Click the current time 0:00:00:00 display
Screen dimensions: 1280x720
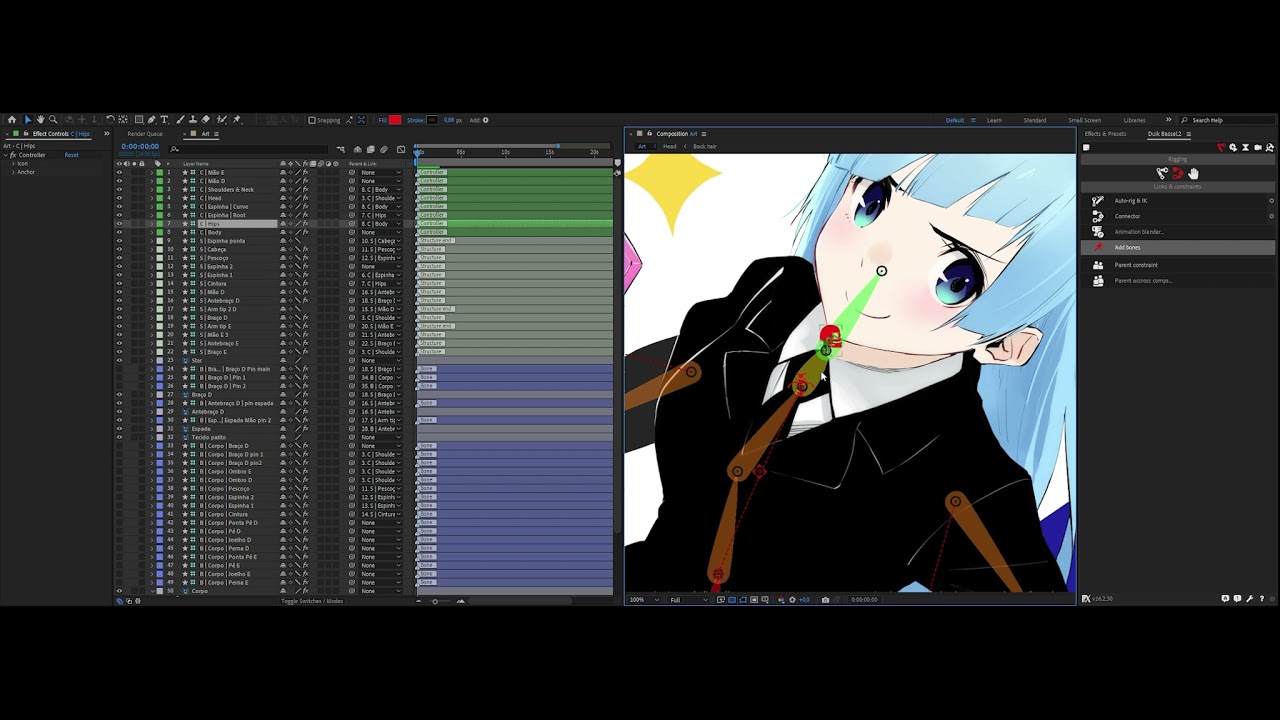140,147
